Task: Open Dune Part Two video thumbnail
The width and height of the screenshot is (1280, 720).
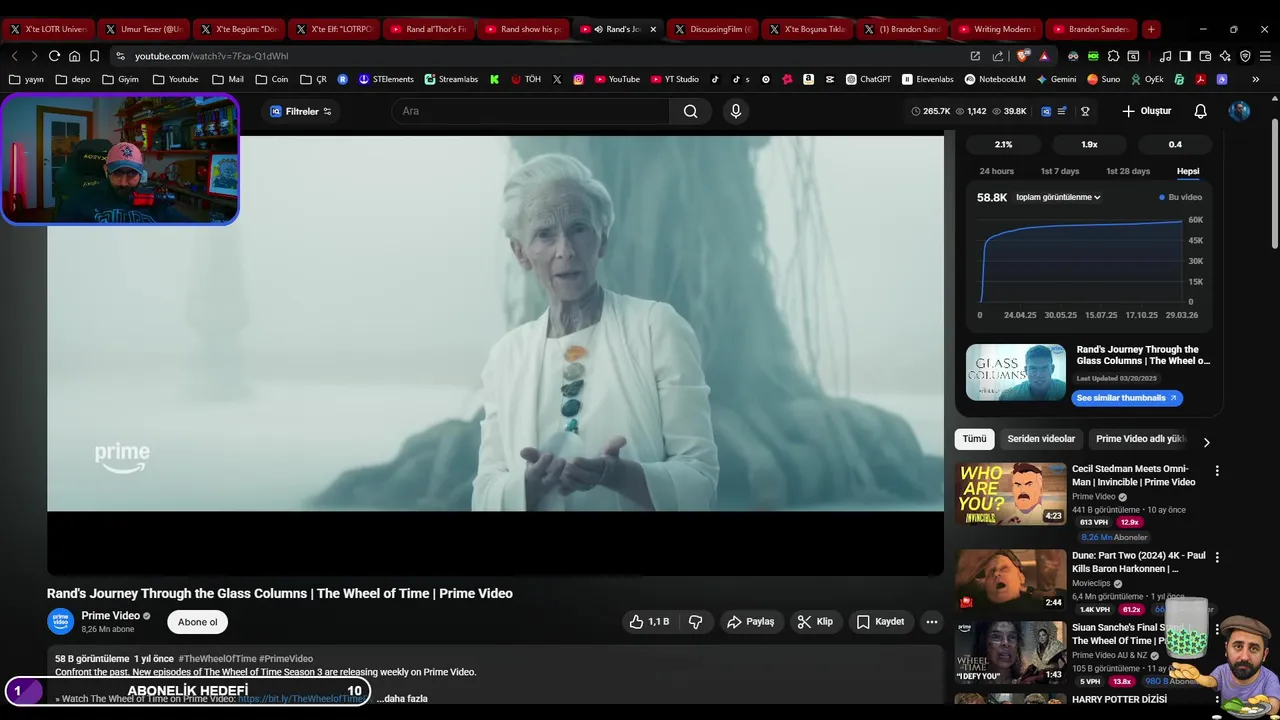Action: pos(1010,579)
